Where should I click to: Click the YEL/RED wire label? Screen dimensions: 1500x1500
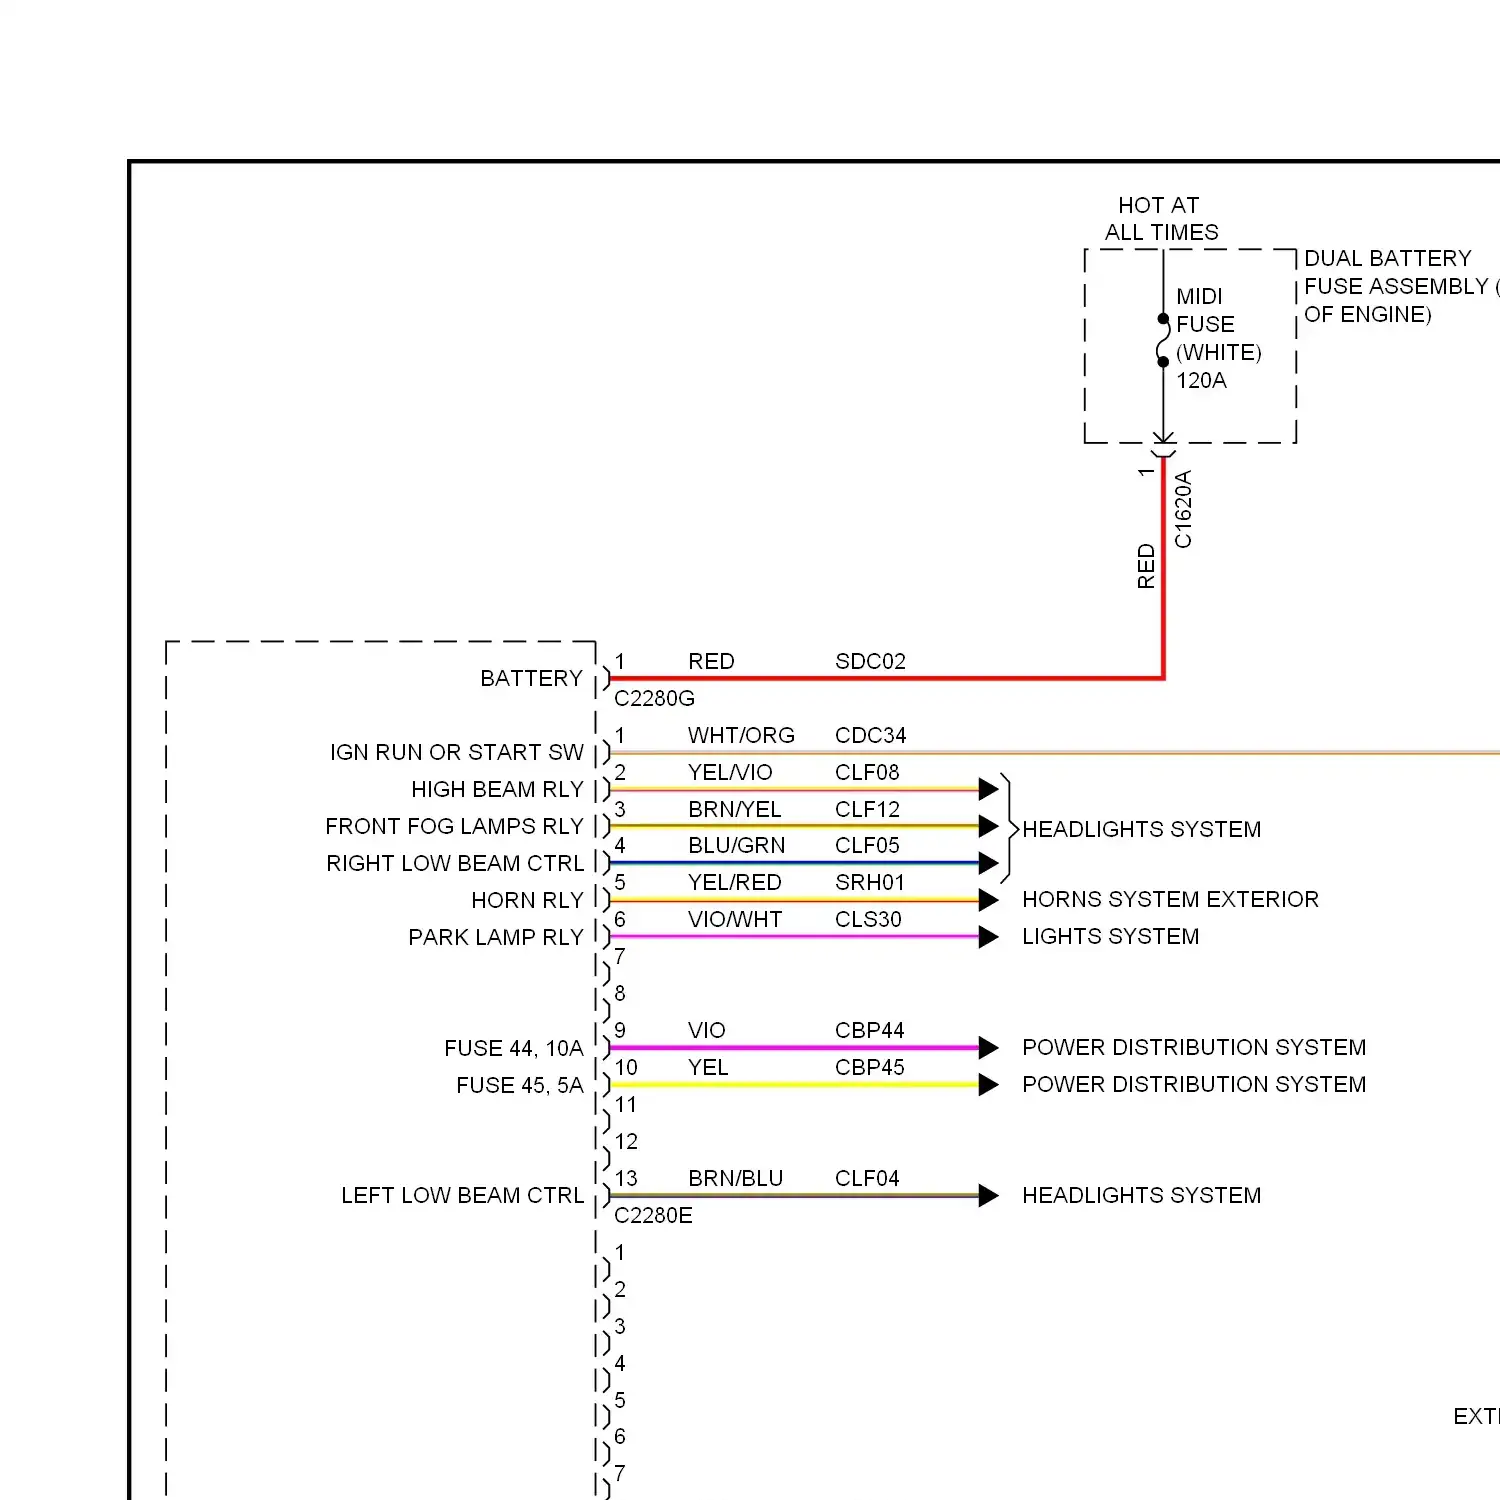[x=734, y=882]
